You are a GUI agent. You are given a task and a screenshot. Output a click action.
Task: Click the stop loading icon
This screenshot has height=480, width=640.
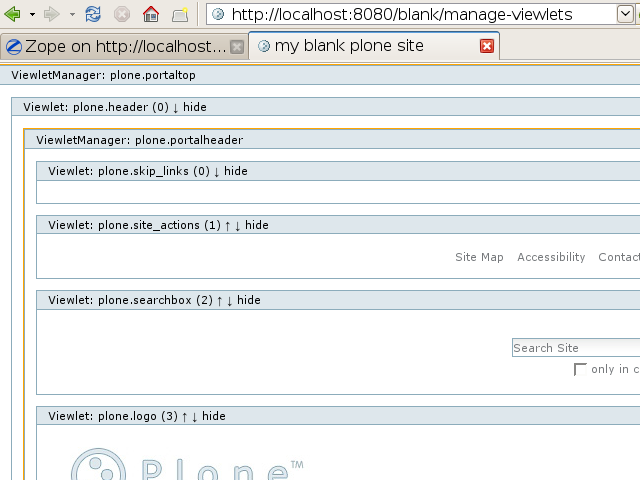pos(122,15)
